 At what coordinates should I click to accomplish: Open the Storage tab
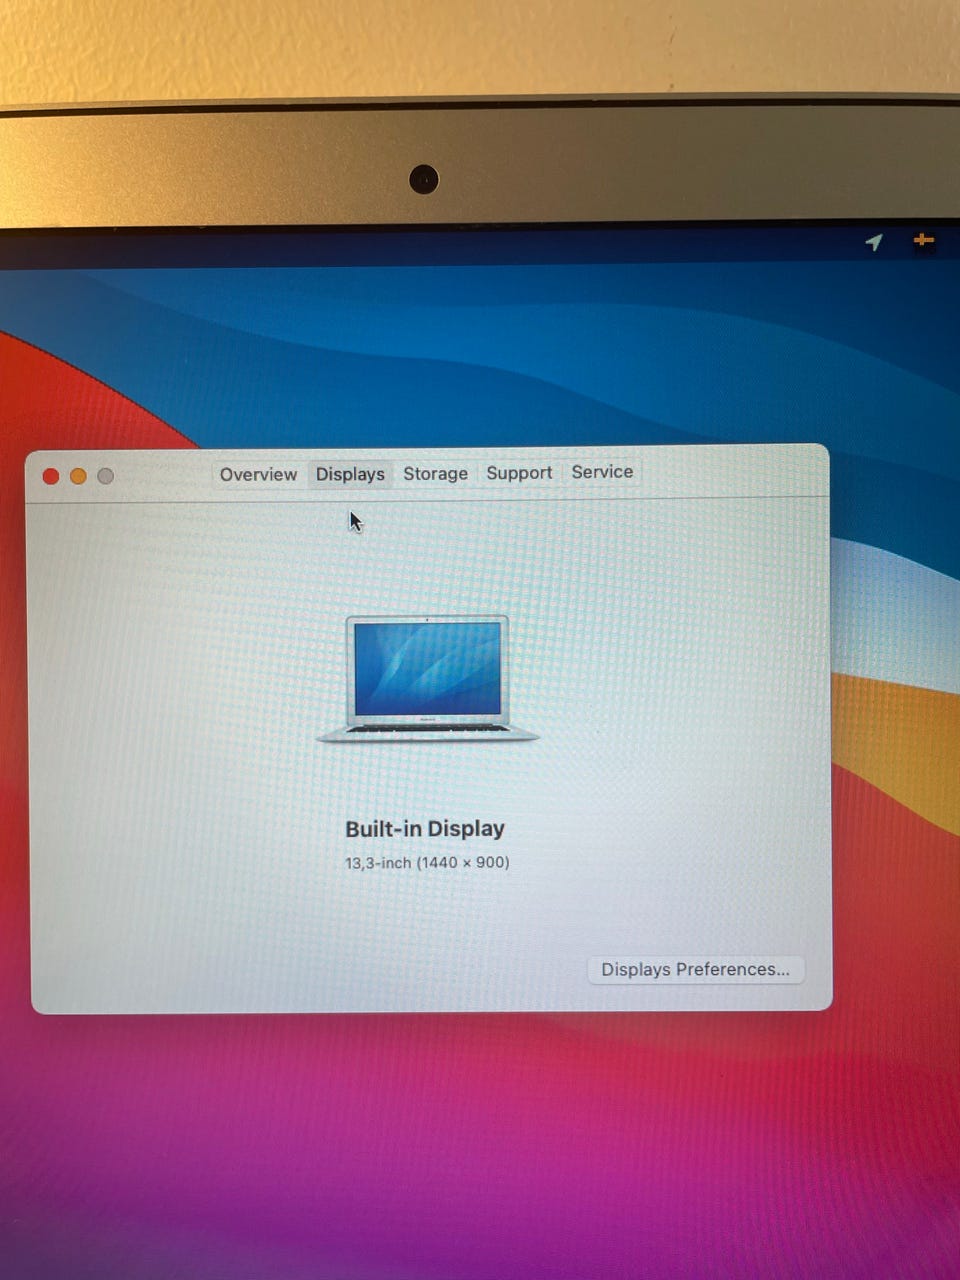pyautogui.click(x=435, y=473)
